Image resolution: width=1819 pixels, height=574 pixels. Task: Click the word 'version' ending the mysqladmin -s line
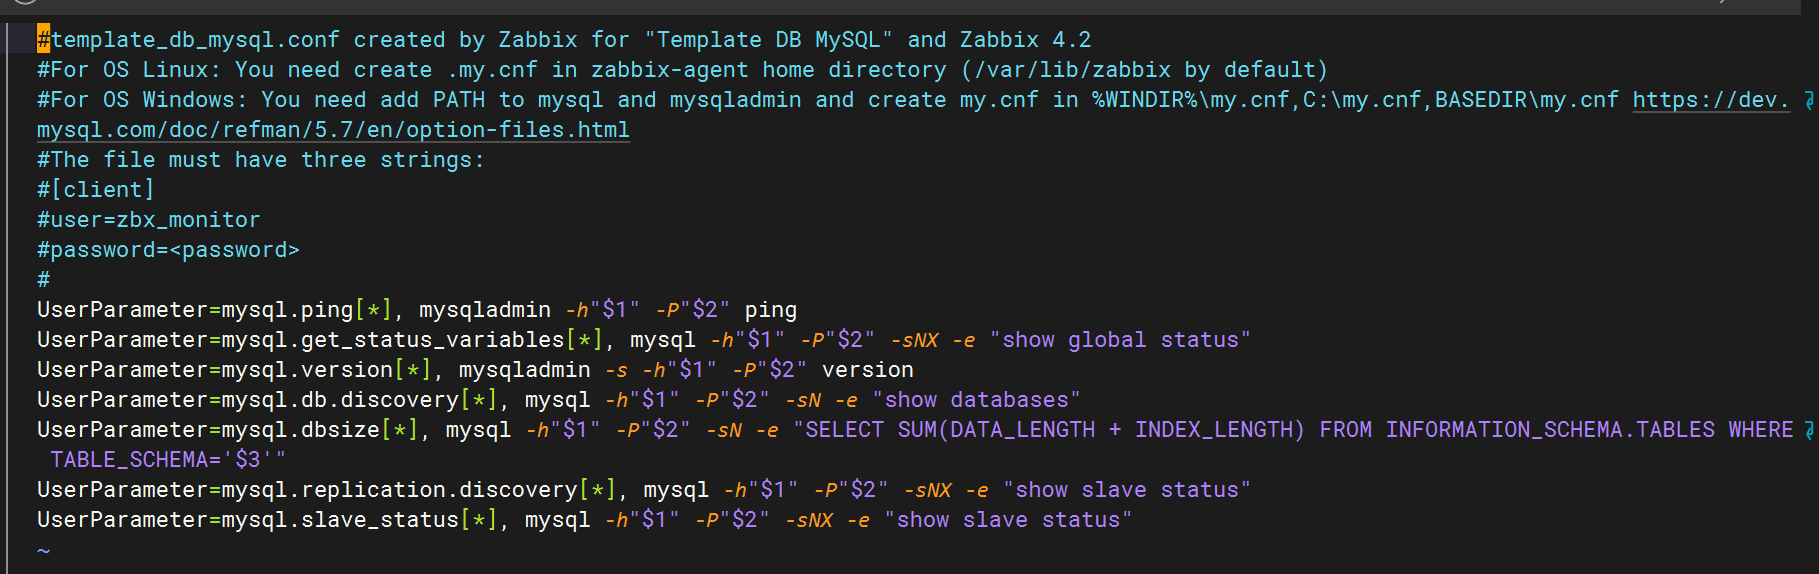pyautogui.click(x=867, y=370)
